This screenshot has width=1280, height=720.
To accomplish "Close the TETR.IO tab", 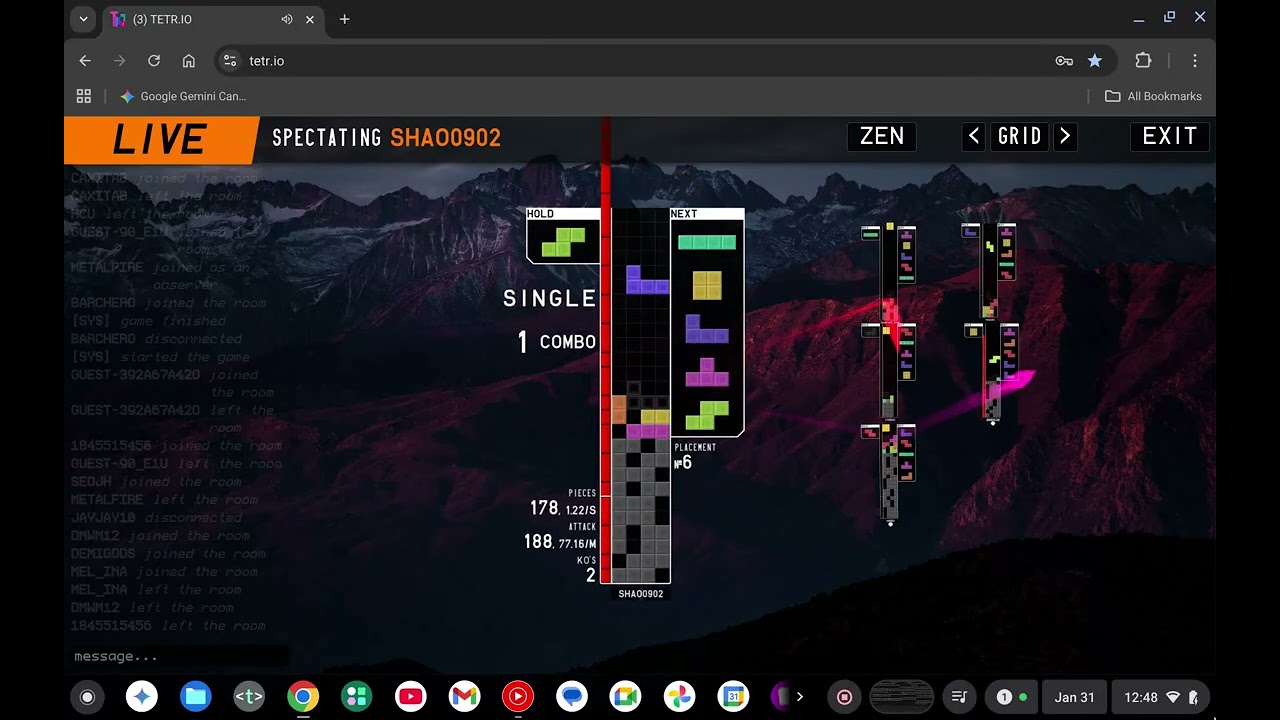I will click(310, 19).
